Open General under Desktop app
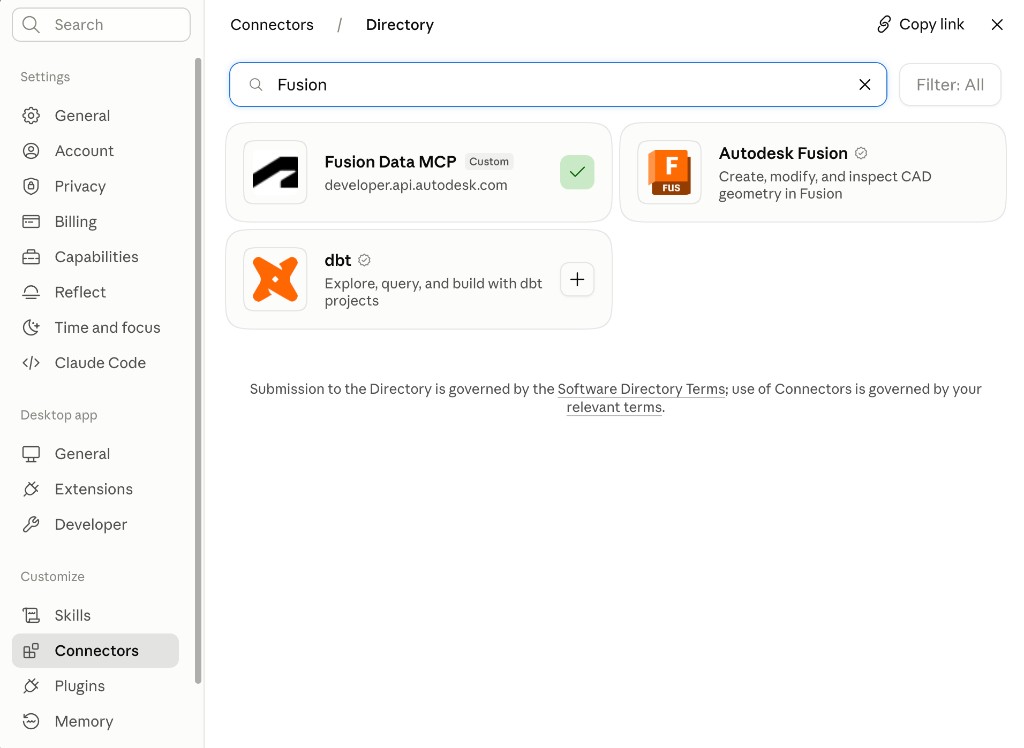 95,454
